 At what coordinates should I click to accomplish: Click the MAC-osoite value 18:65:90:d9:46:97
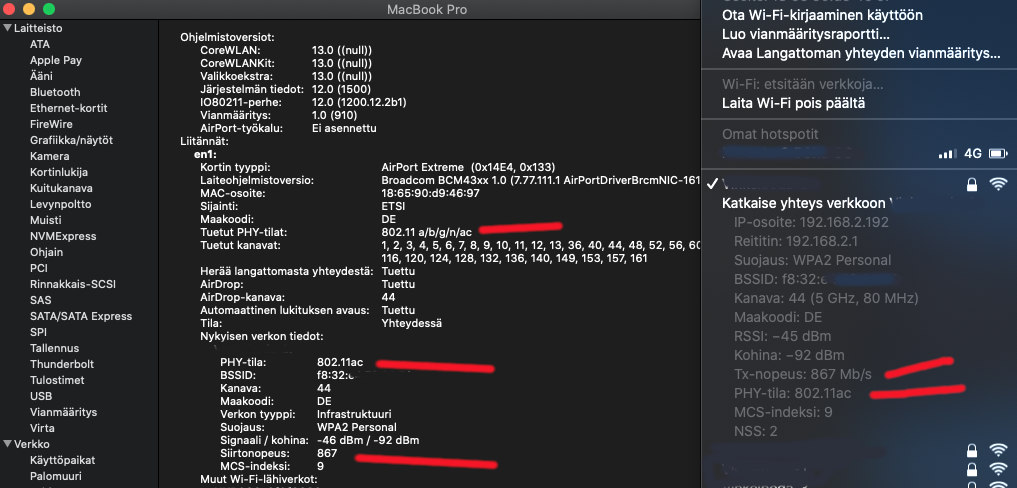point(431,193)
